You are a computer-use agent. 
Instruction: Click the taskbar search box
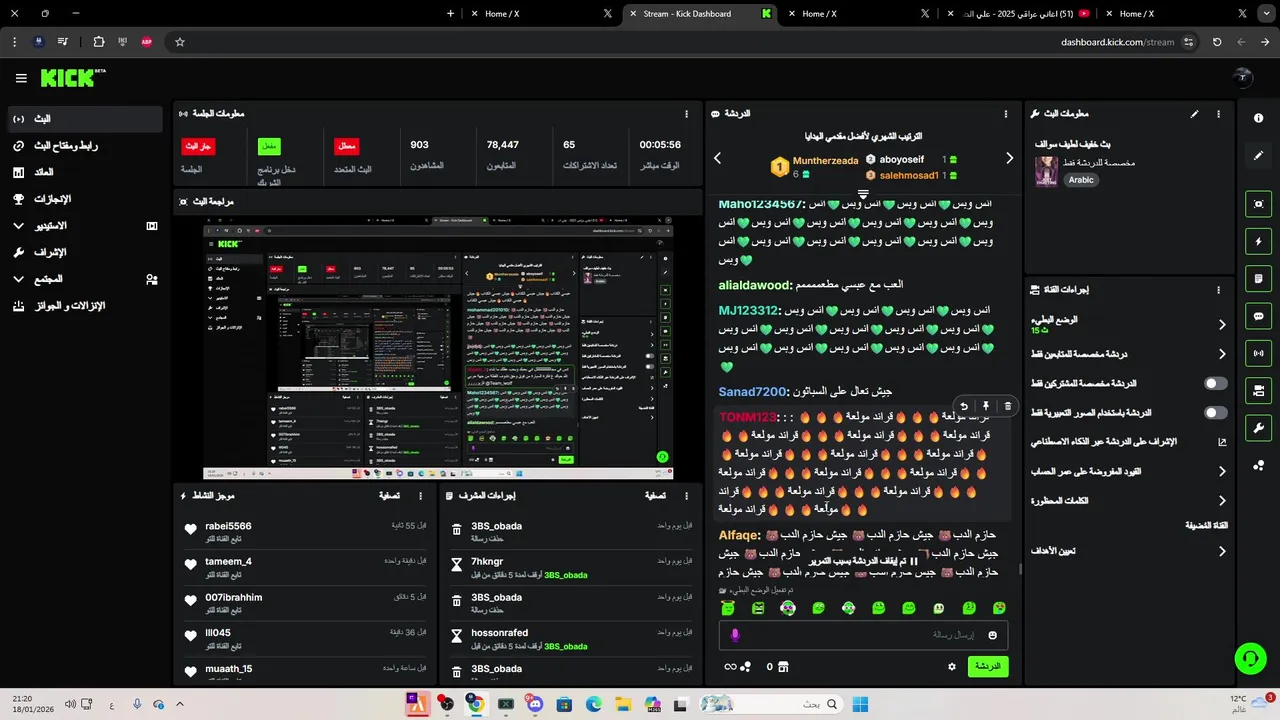[x=770, y=704]
